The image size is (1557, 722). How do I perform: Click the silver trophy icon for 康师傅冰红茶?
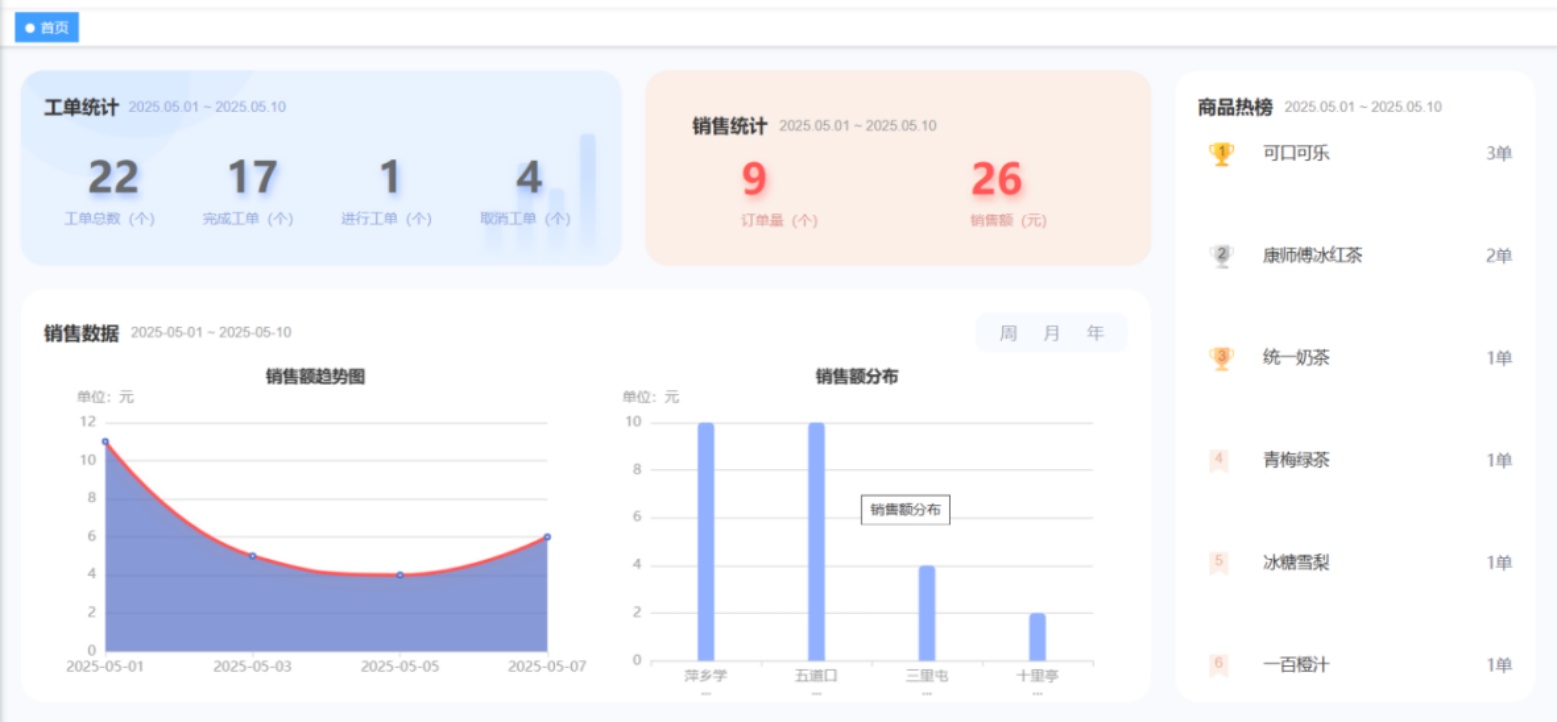(x=1220, y=256)
